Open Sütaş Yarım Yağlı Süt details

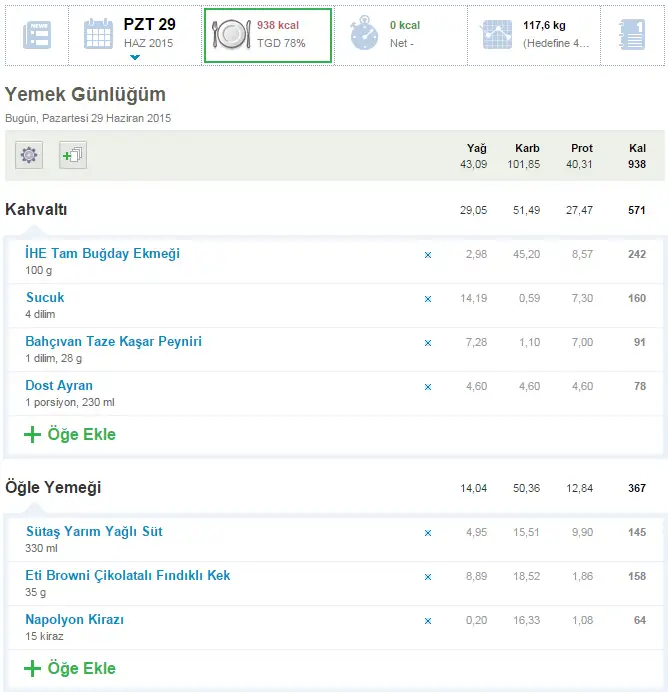click(x=94, y=532)
